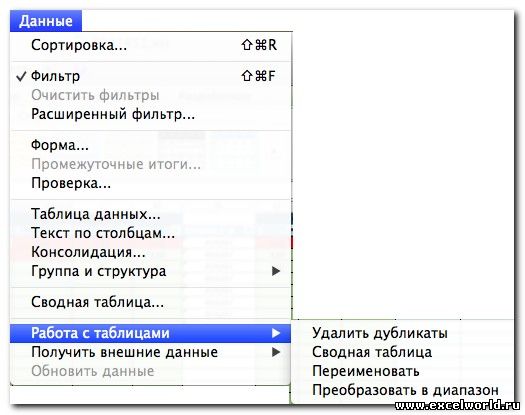Expand Группа и структура submenu arrow

276,271
